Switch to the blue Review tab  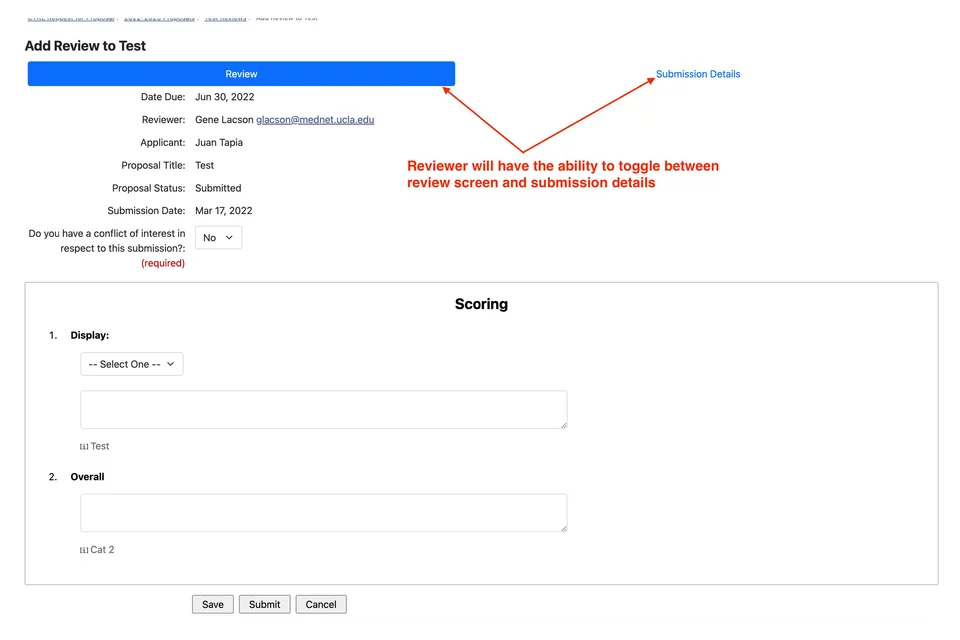241,73
